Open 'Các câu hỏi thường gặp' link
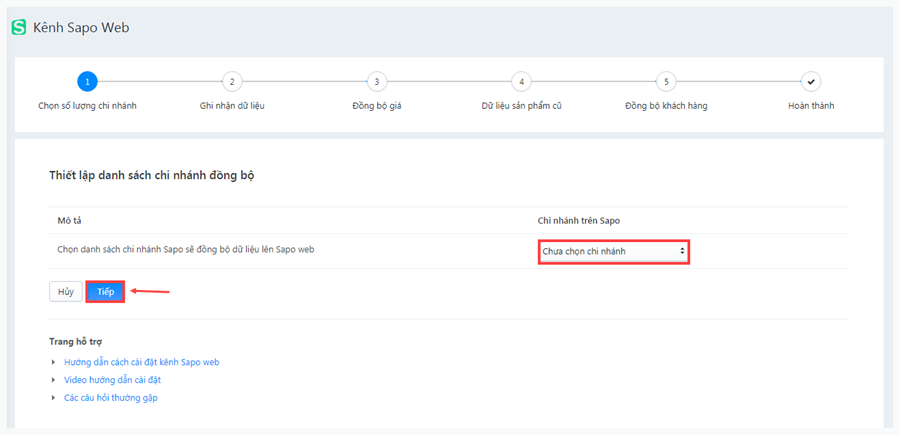 click(x=111, y=398)
